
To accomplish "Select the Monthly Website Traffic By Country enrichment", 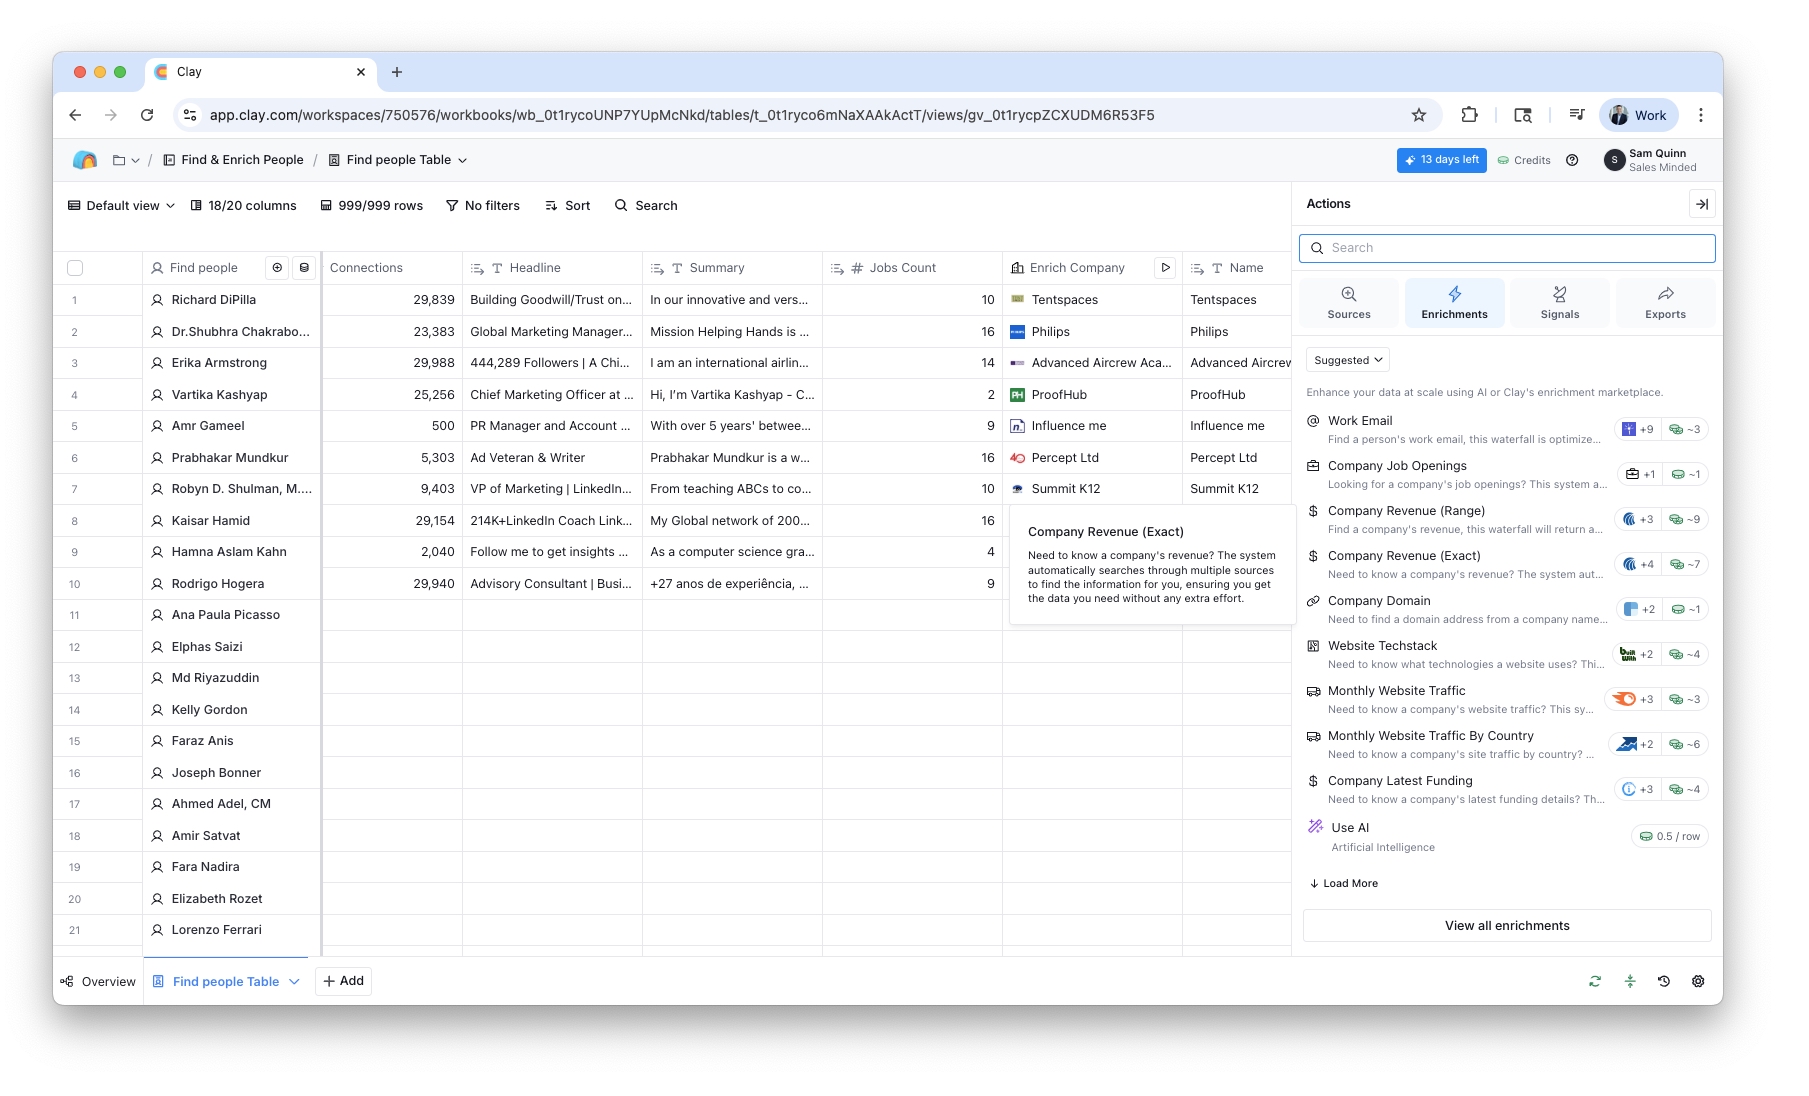I will coord(1507,745).
